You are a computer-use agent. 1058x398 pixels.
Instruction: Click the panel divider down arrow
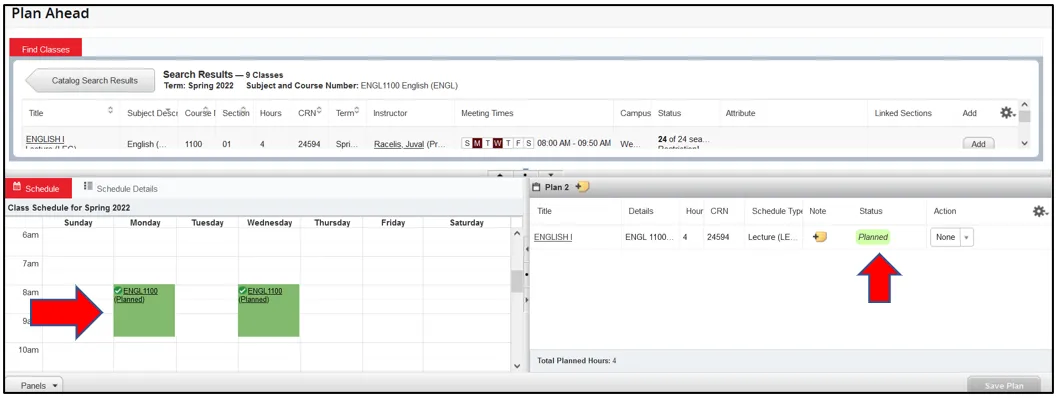click(x=551, y=174)
